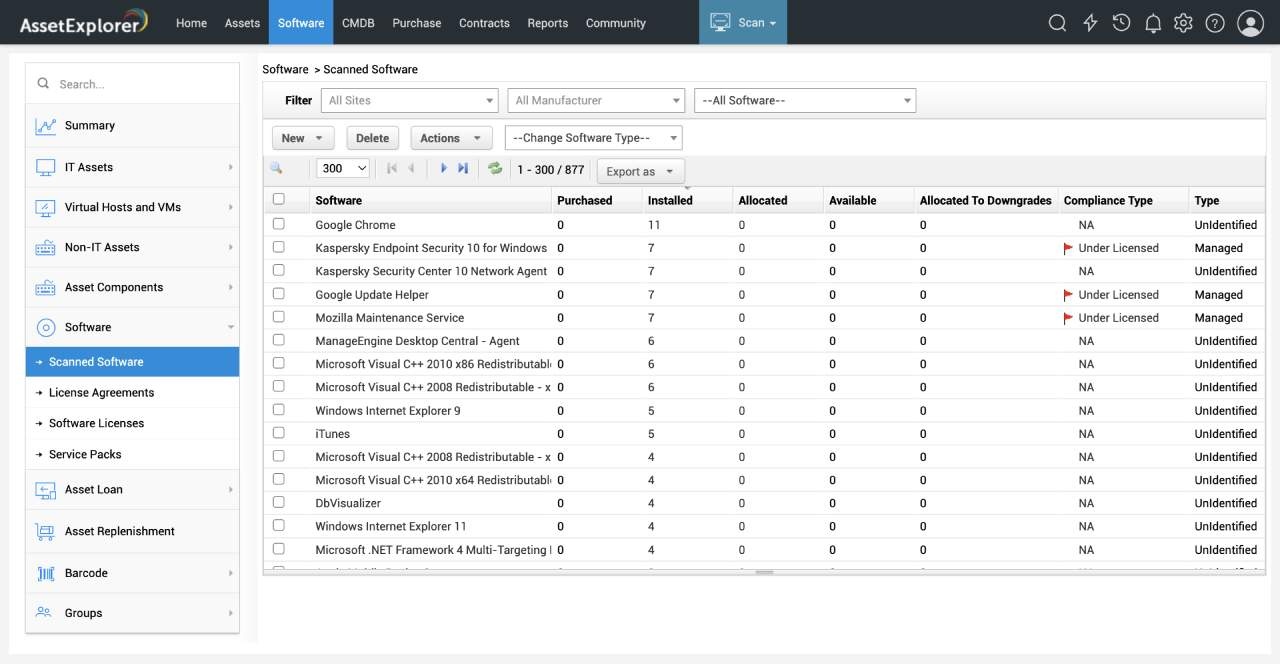Open Software Licenses in sidebar
This screenshot has width=1280, height=664.
point(132,423)
